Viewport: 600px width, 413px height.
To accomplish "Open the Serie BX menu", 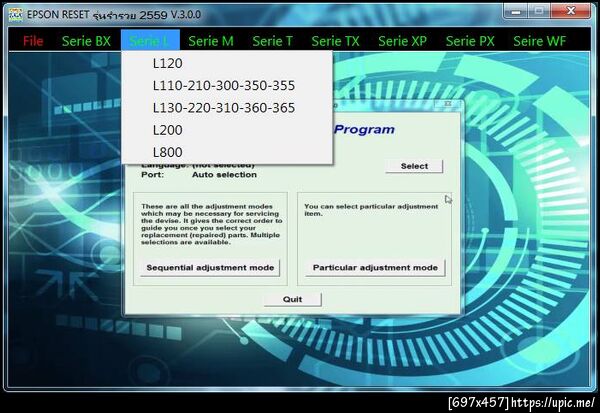I will [86, 41].
